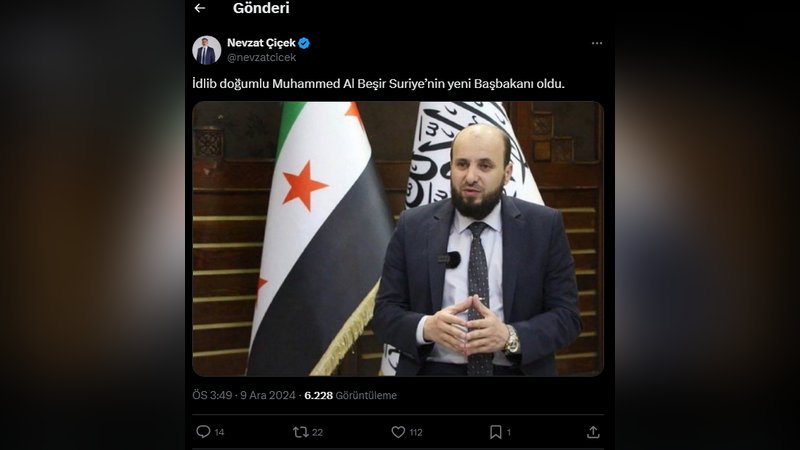Image resolution: width=800 pixels, height=450 pixels.
Task: Click the share upload icon
Action: click(593, 432)
